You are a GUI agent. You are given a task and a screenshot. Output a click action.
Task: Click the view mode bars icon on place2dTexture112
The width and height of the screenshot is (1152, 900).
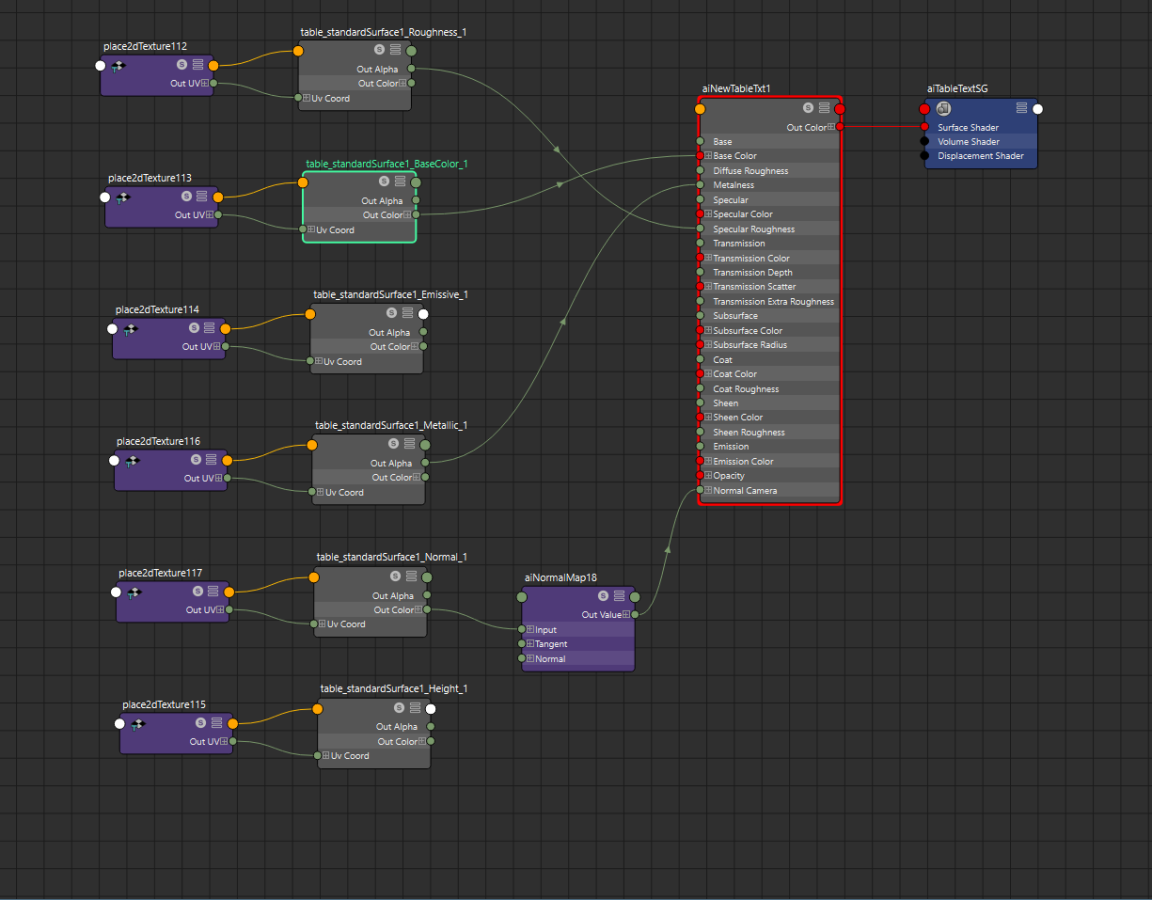click(x=198, y=65)
